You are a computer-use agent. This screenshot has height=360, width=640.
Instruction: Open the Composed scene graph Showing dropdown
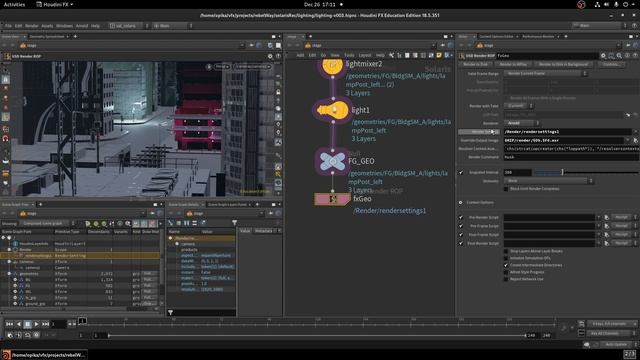[48, 223]
